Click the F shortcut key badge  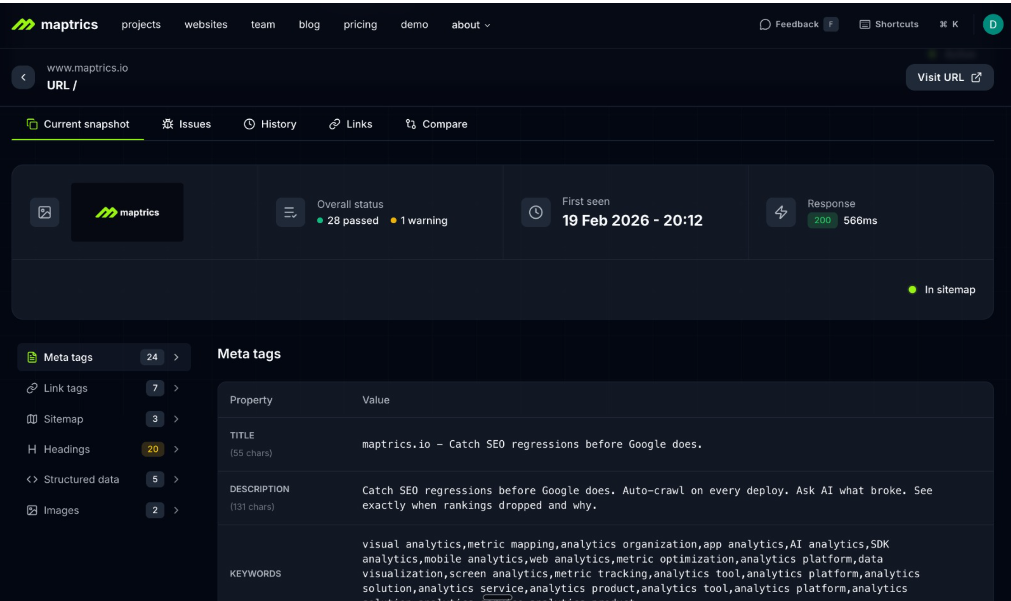[831, 25]
